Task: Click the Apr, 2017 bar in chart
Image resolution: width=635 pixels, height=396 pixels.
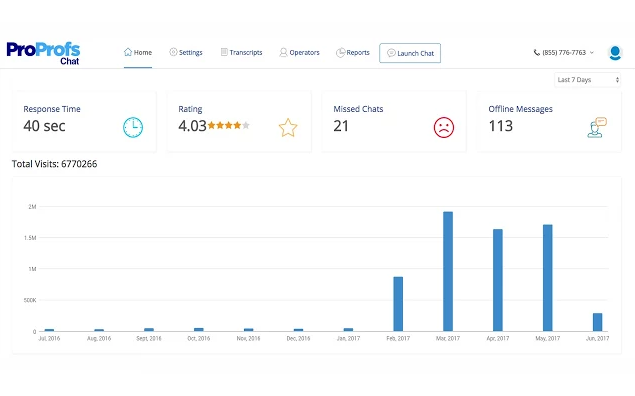Action: 498,280
